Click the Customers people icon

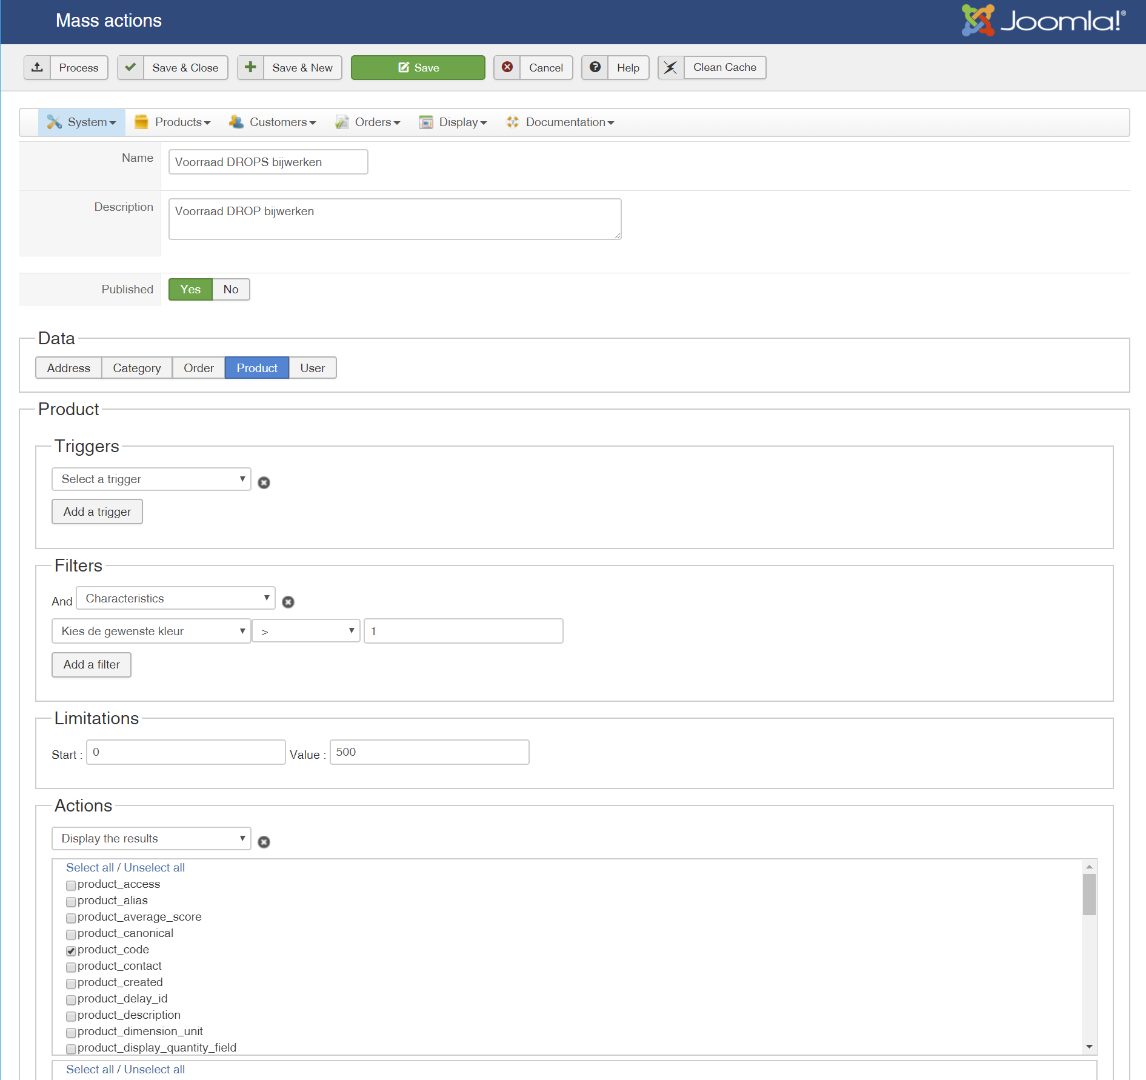pos(236,122)
